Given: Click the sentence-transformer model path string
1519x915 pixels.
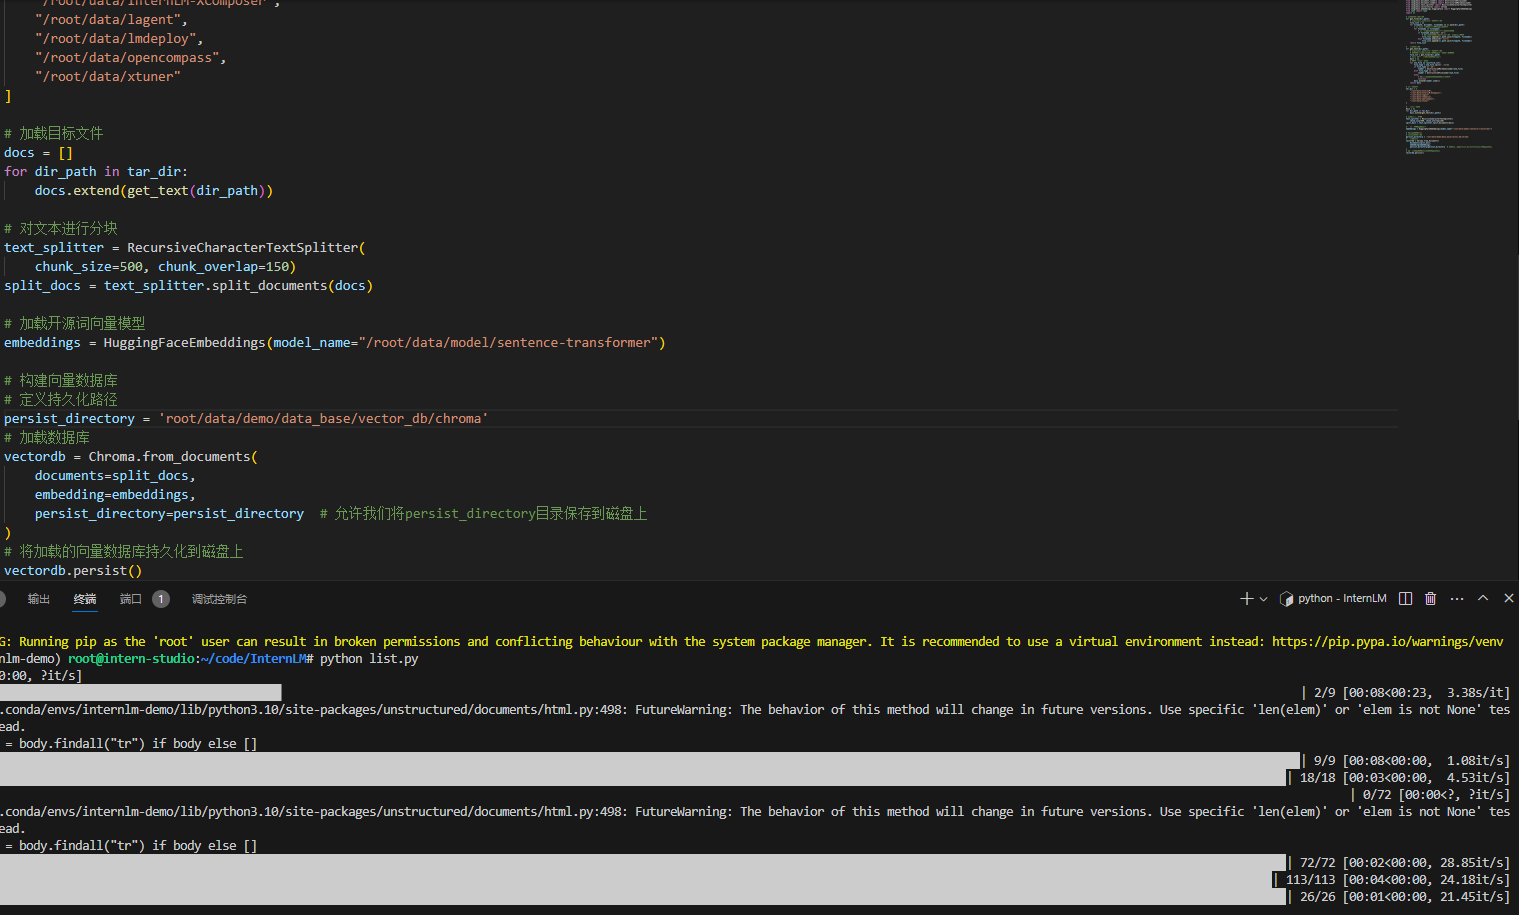Looking at the screenshot, I should (x=508, y=342).
